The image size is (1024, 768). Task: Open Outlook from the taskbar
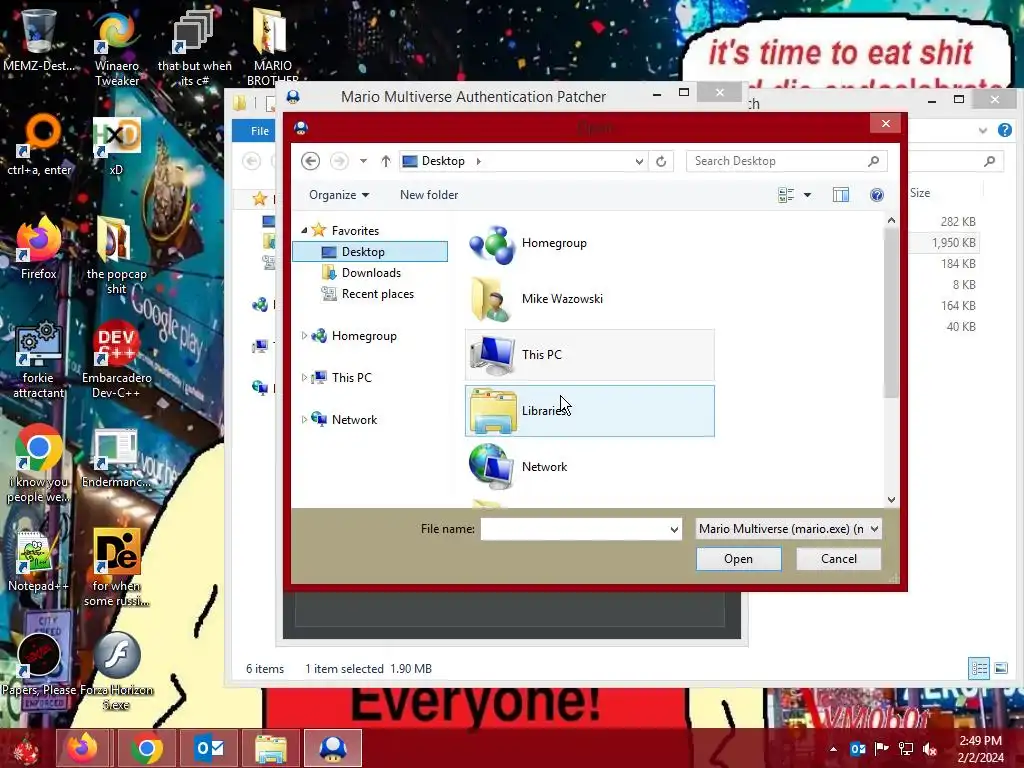[208, 748]
